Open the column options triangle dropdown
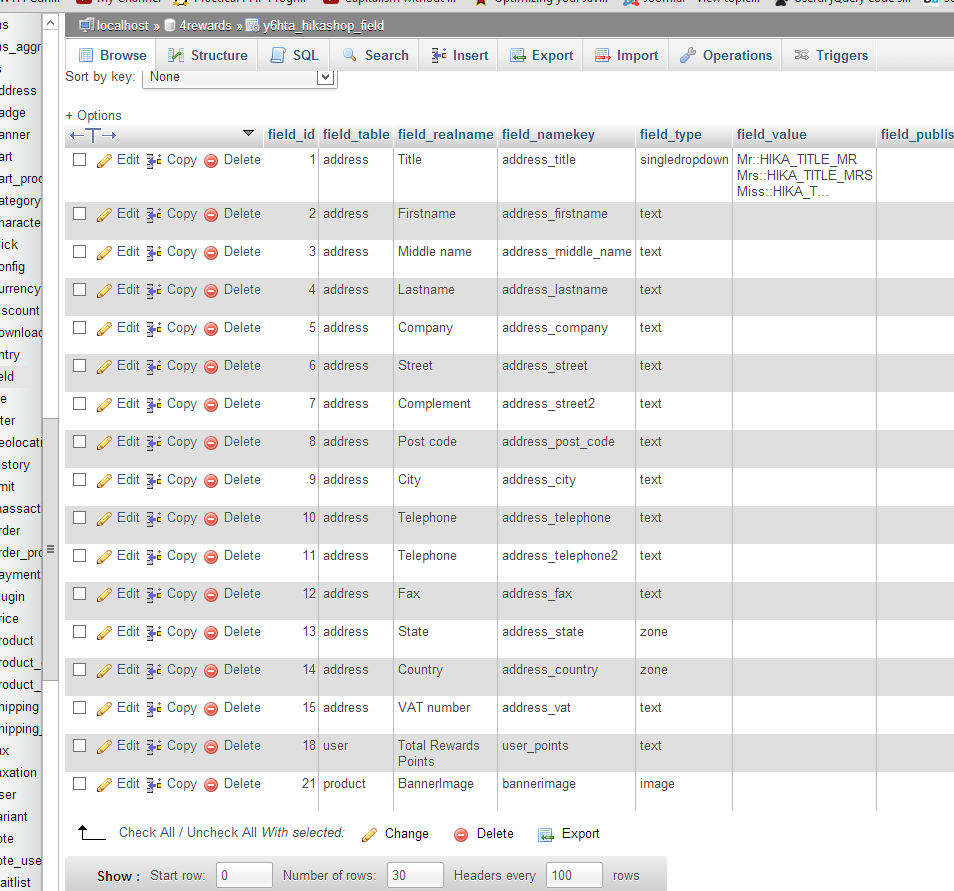954x891 pixels. click(x=248, y=133)
